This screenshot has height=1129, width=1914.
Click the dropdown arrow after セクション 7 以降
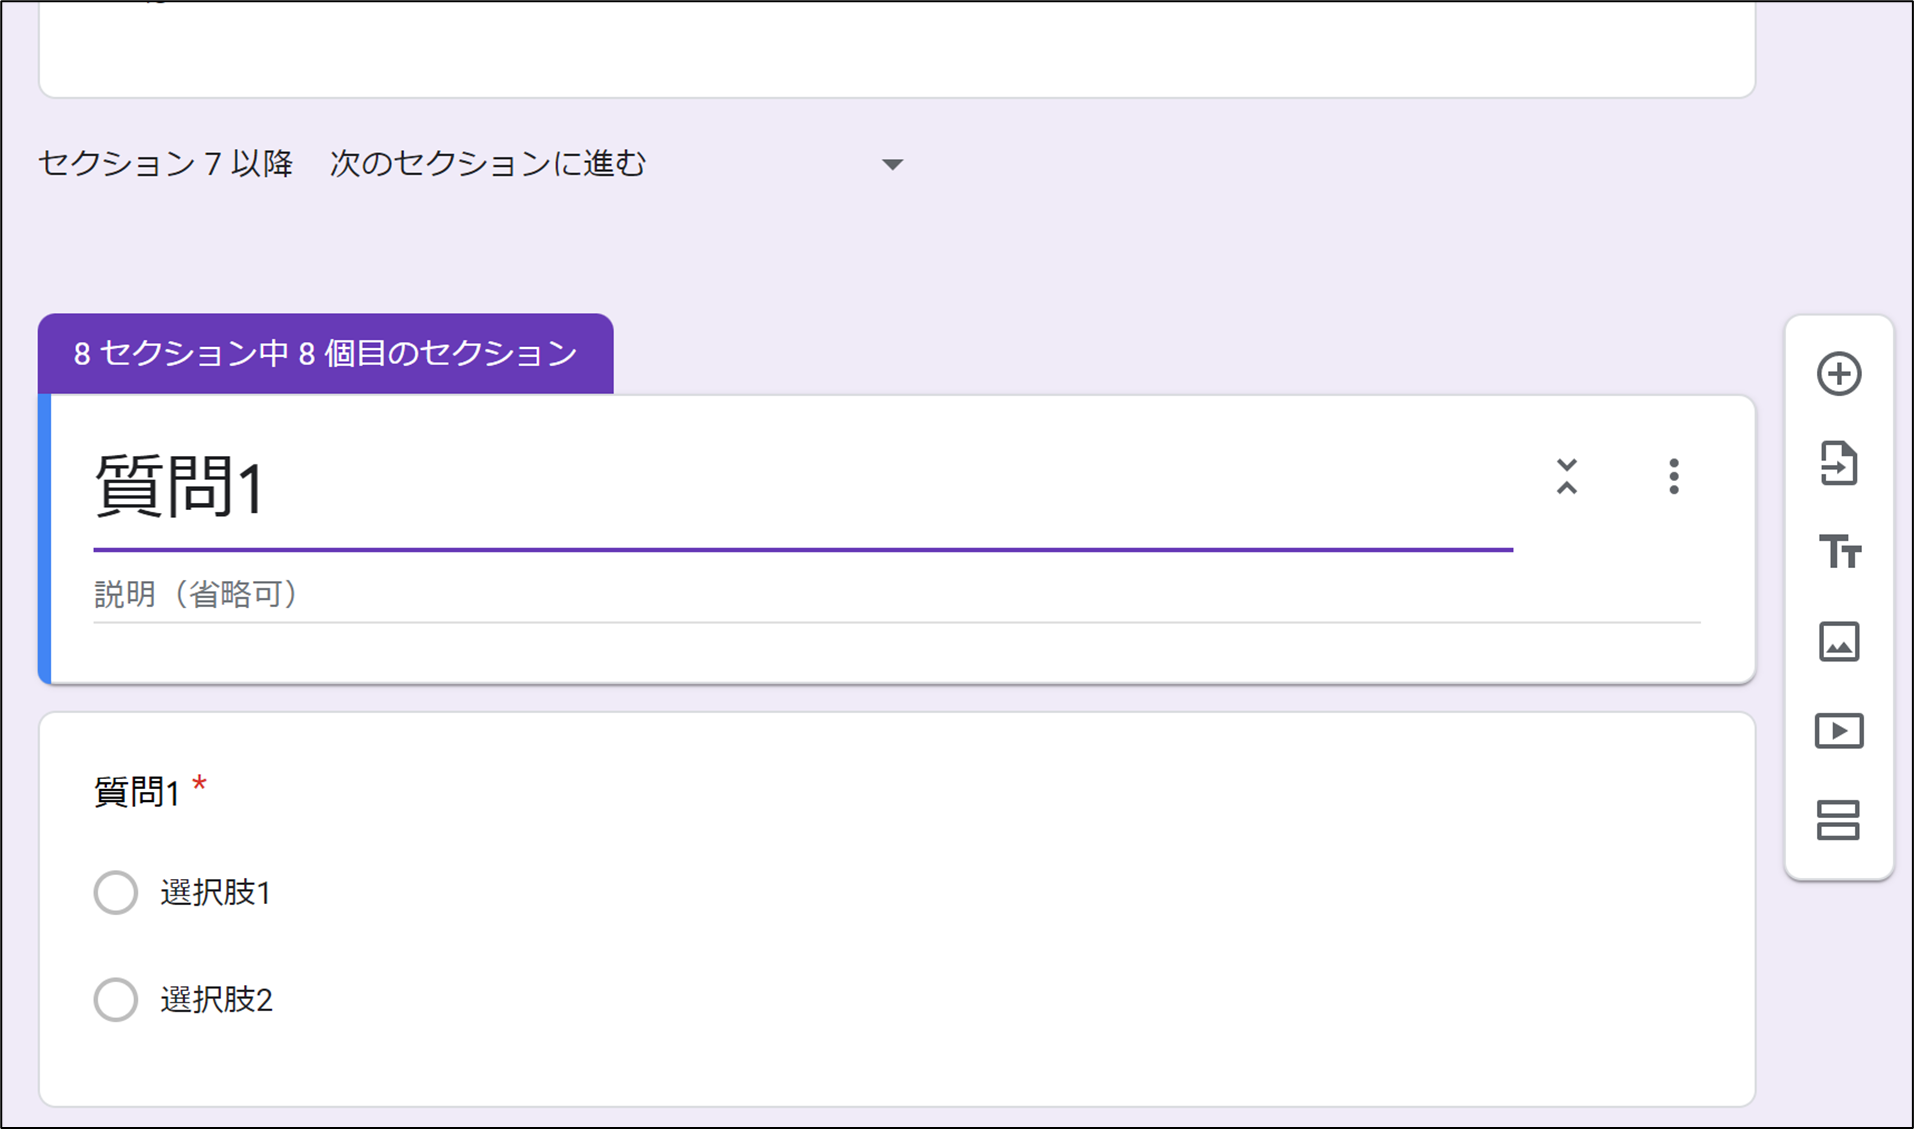(892, 164)
